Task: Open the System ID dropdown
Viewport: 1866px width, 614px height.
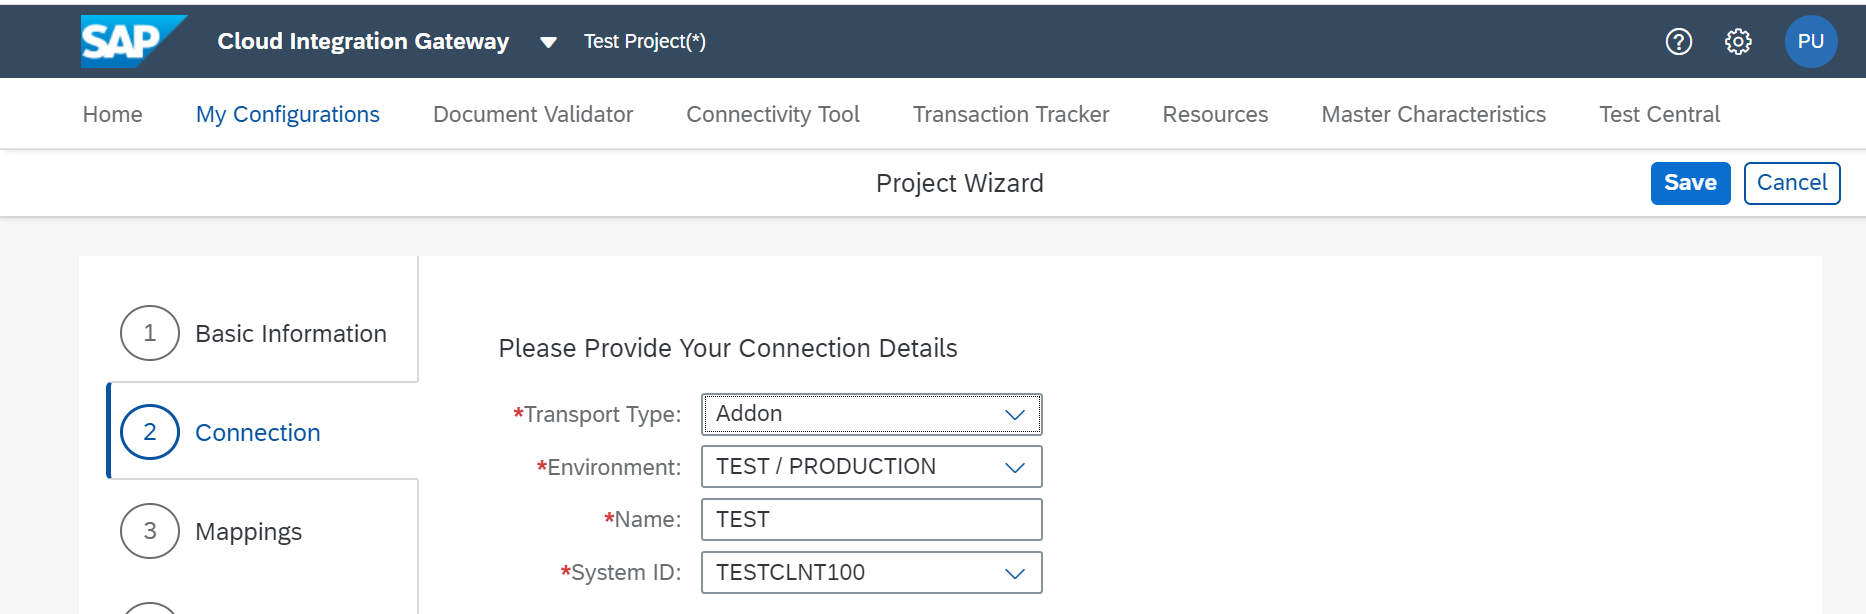Action: pos(1014,572)
